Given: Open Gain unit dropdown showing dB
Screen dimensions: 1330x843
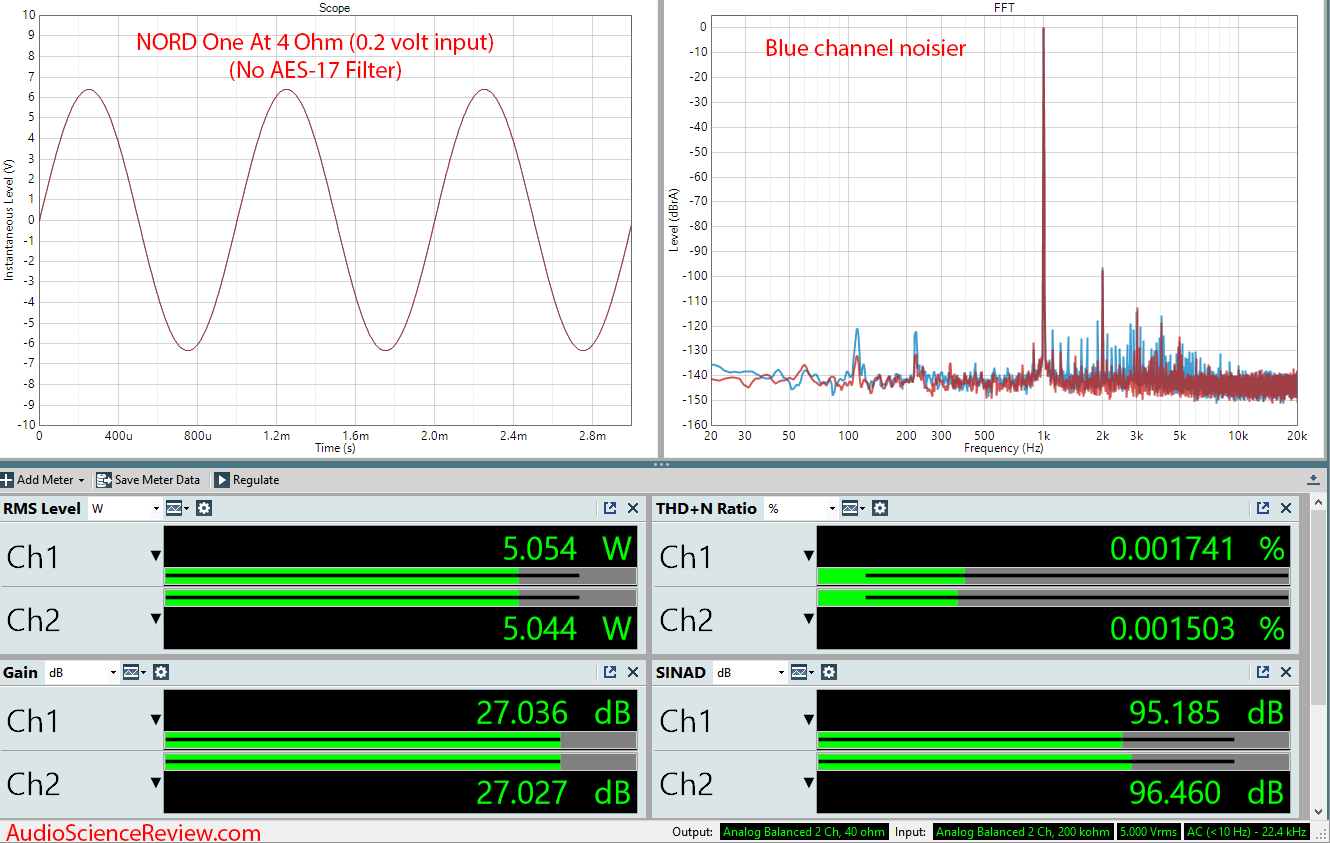Looking at the screenshot, I should pos(82,672).
